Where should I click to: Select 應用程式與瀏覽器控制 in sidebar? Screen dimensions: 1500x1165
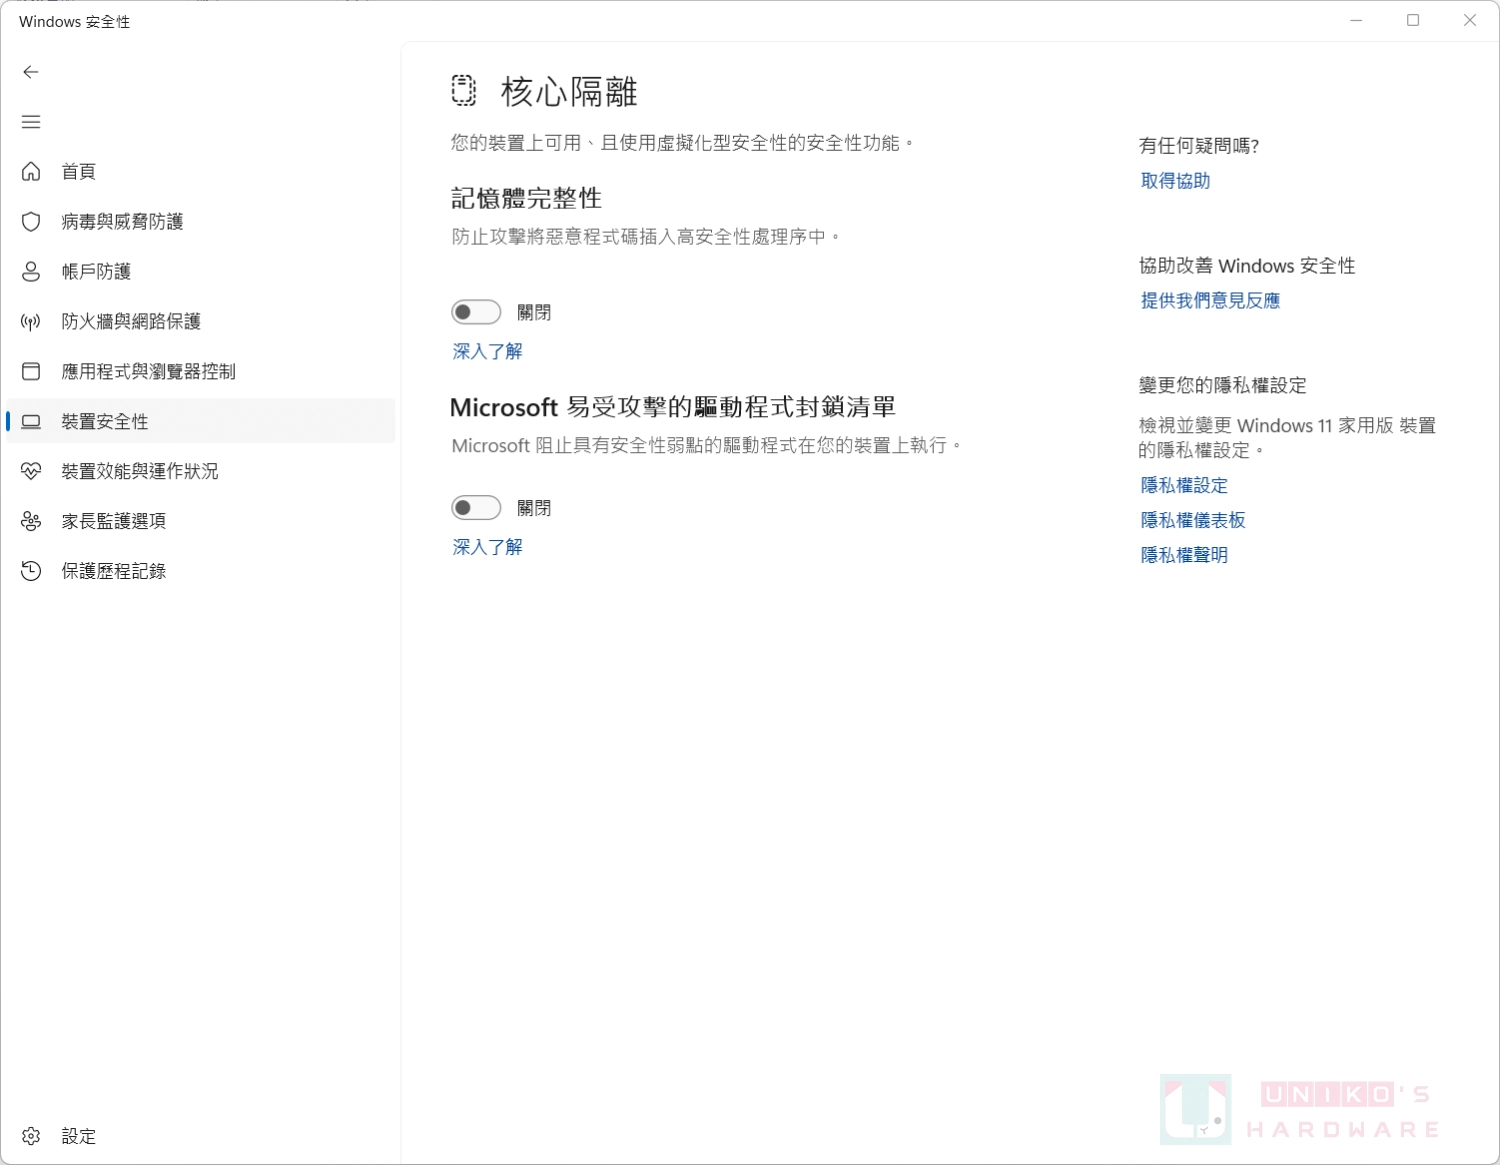(x=201, y=372)
